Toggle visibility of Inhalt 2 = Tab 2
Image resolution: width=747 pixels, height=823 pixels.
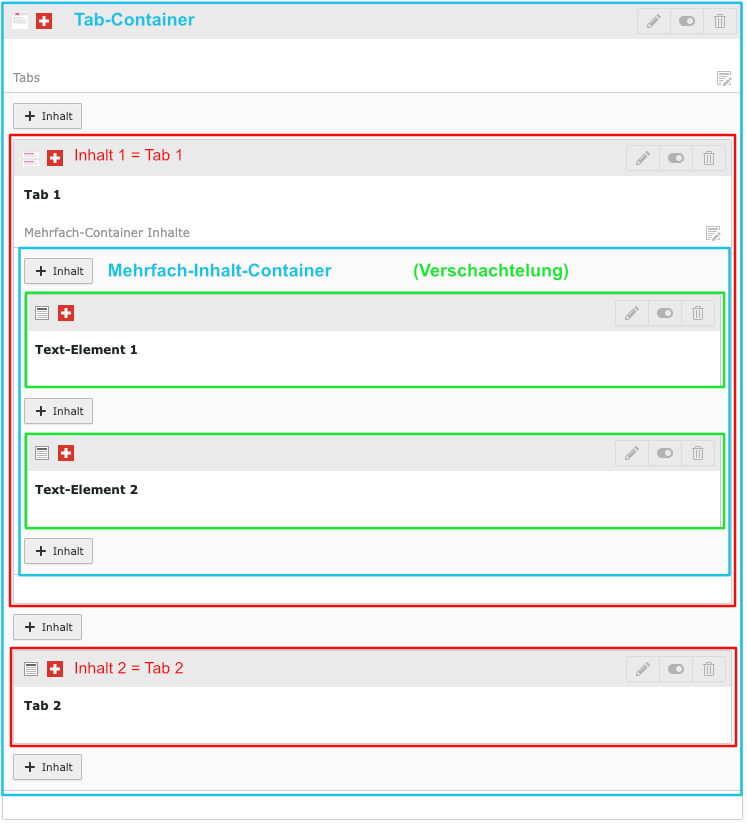click(x=676, y=669)
